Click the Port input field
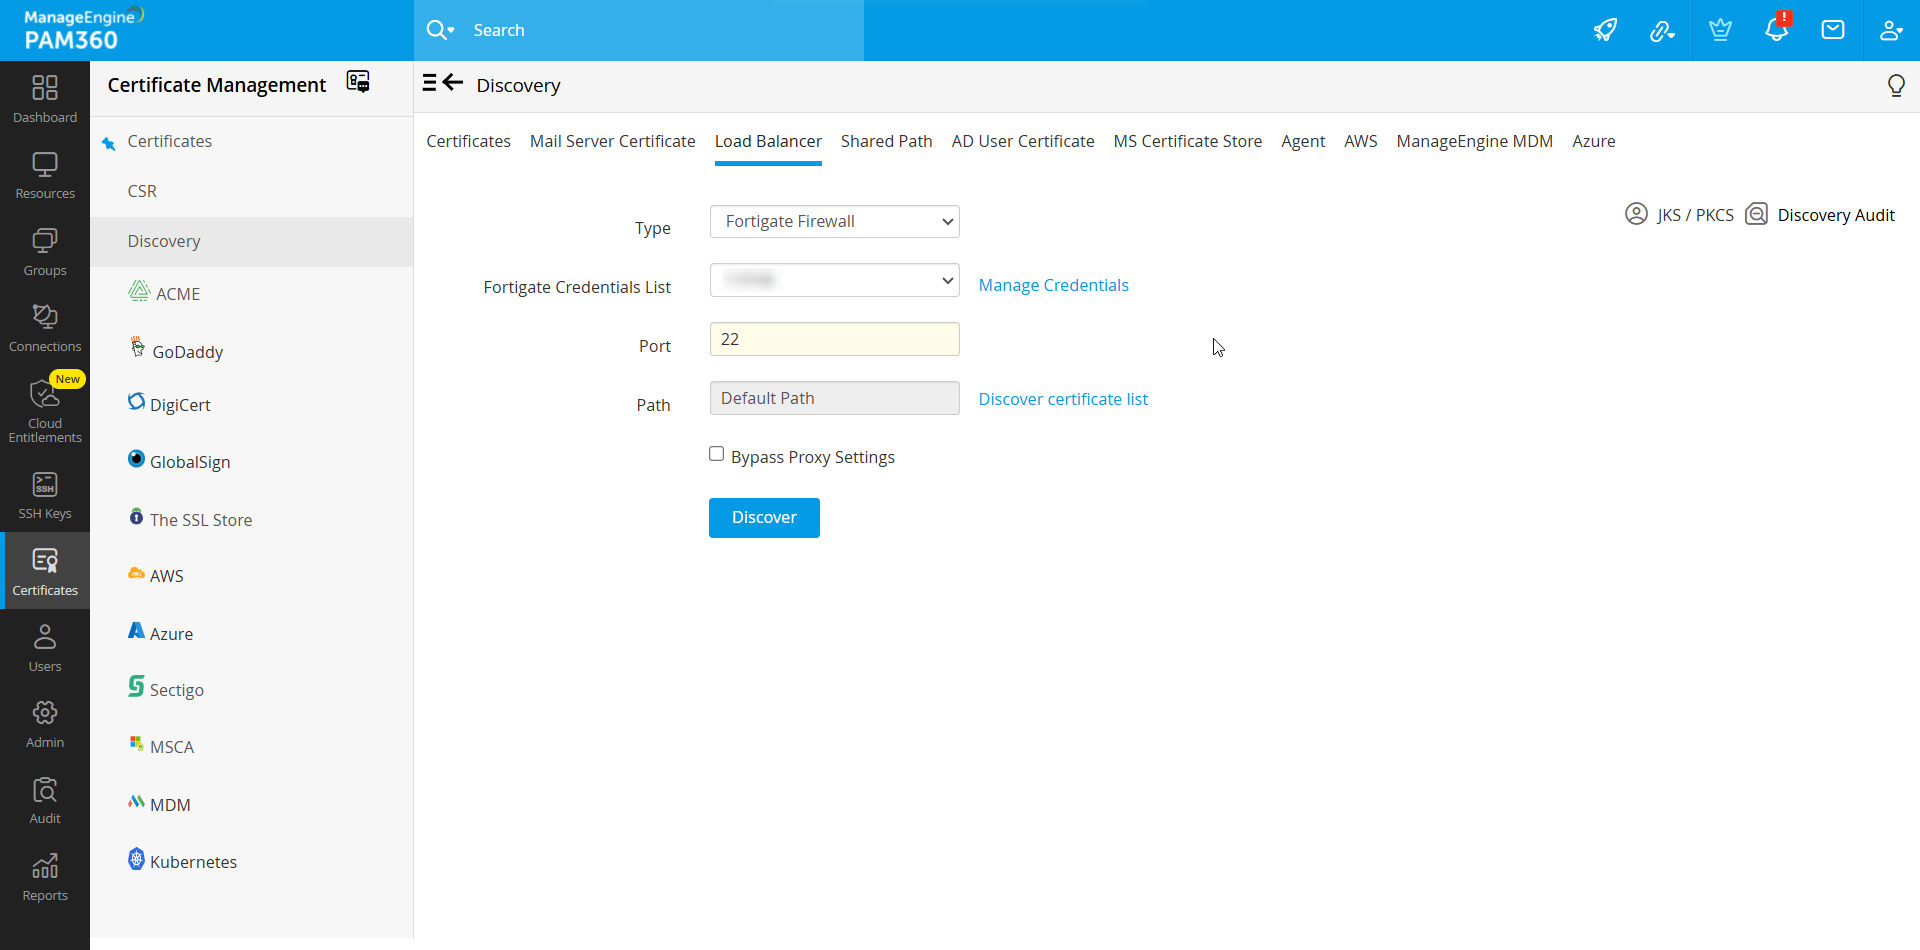The height and width of the screenshot is (950, 1920). click(834, 340)
